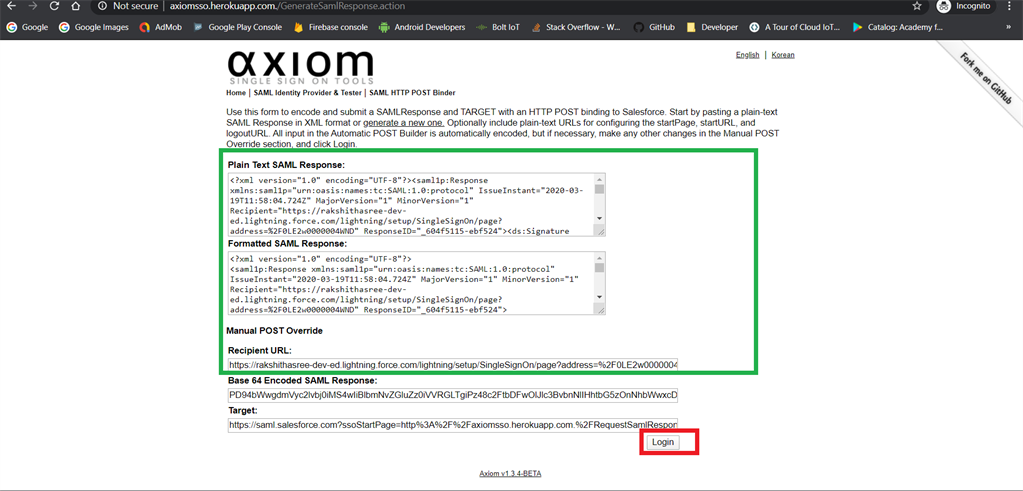Click Plain Text SAML textarea resize grip
Image resolution: width=1023 pixels, height=491 pixels.
click(600, 231)
